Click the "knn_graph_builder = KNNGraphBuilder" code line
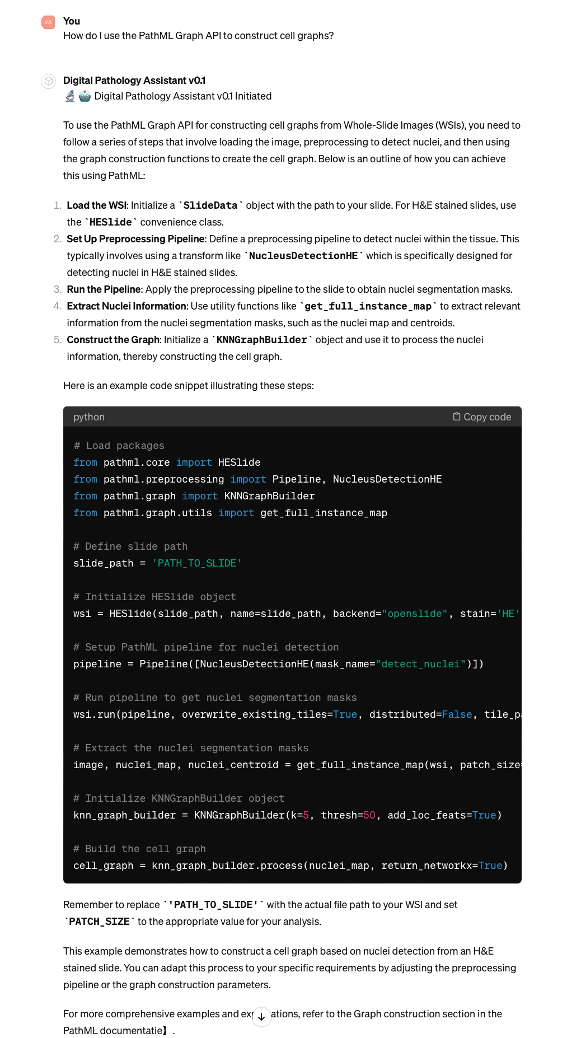 tap(287, 815)
